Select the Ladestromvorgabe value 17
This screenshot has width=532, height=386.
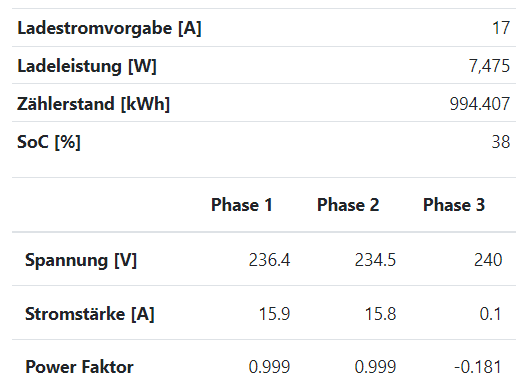pos(501,28)
